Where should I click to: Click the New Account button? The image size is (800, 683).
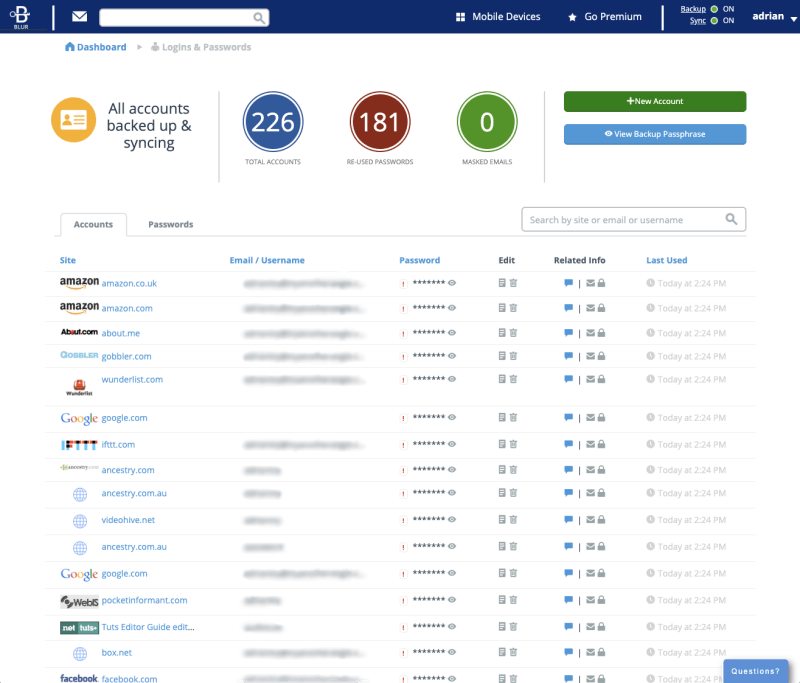pyautogui.click(x=655, y=101)
